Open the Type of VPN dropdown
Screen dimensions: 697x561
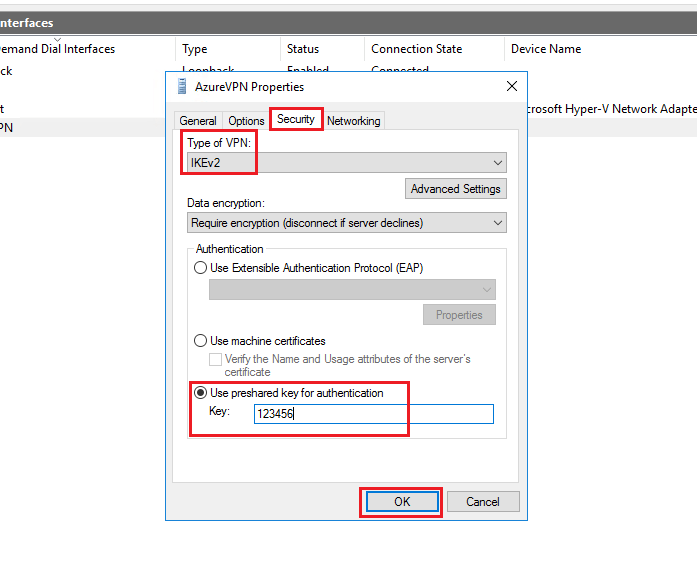point(347,163)
